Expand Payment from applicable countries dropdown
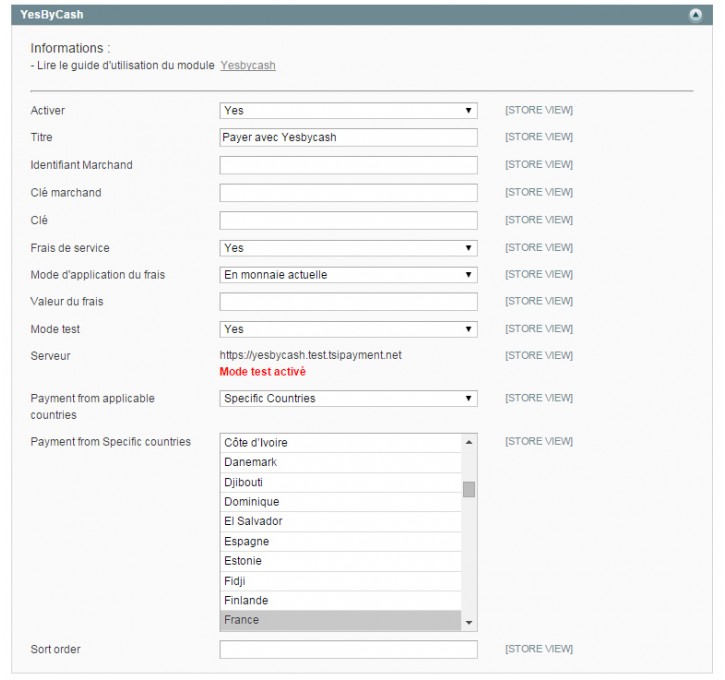Screen dimensions: 725x680 click(x=348, y=398)
